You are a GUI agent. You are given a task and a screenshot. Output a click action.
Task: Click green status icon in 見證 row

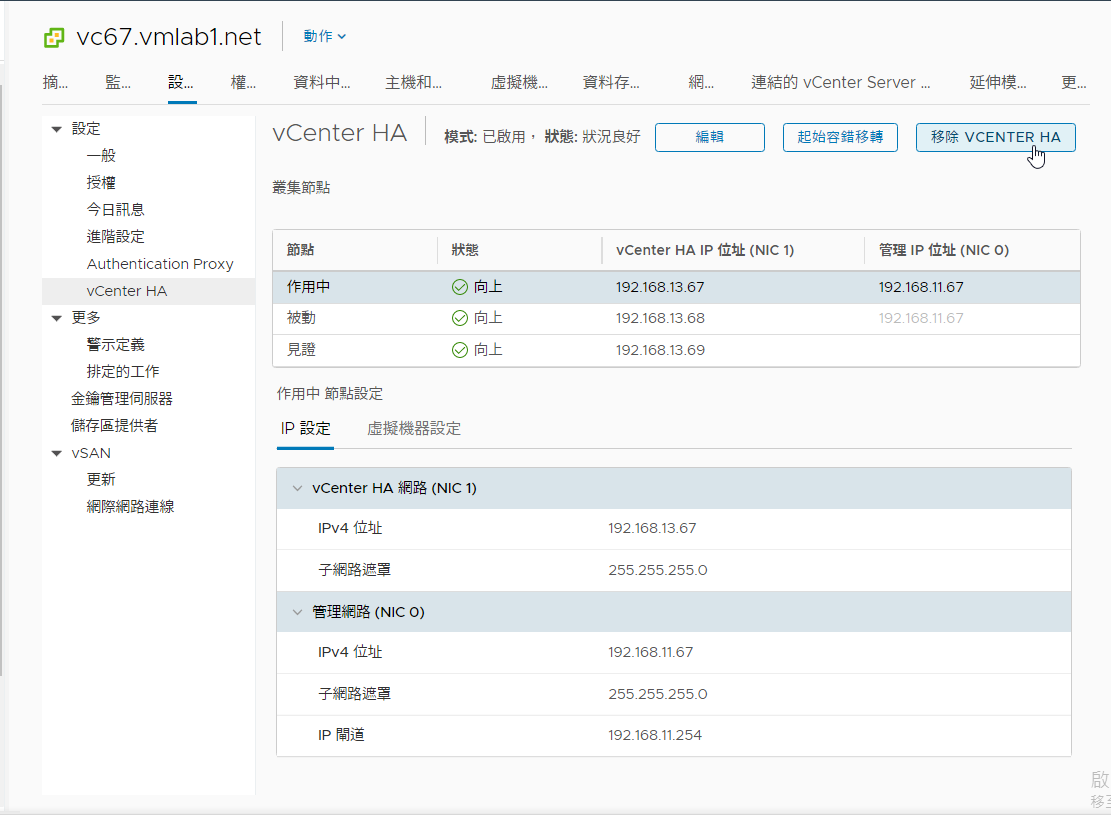(460, 350)
